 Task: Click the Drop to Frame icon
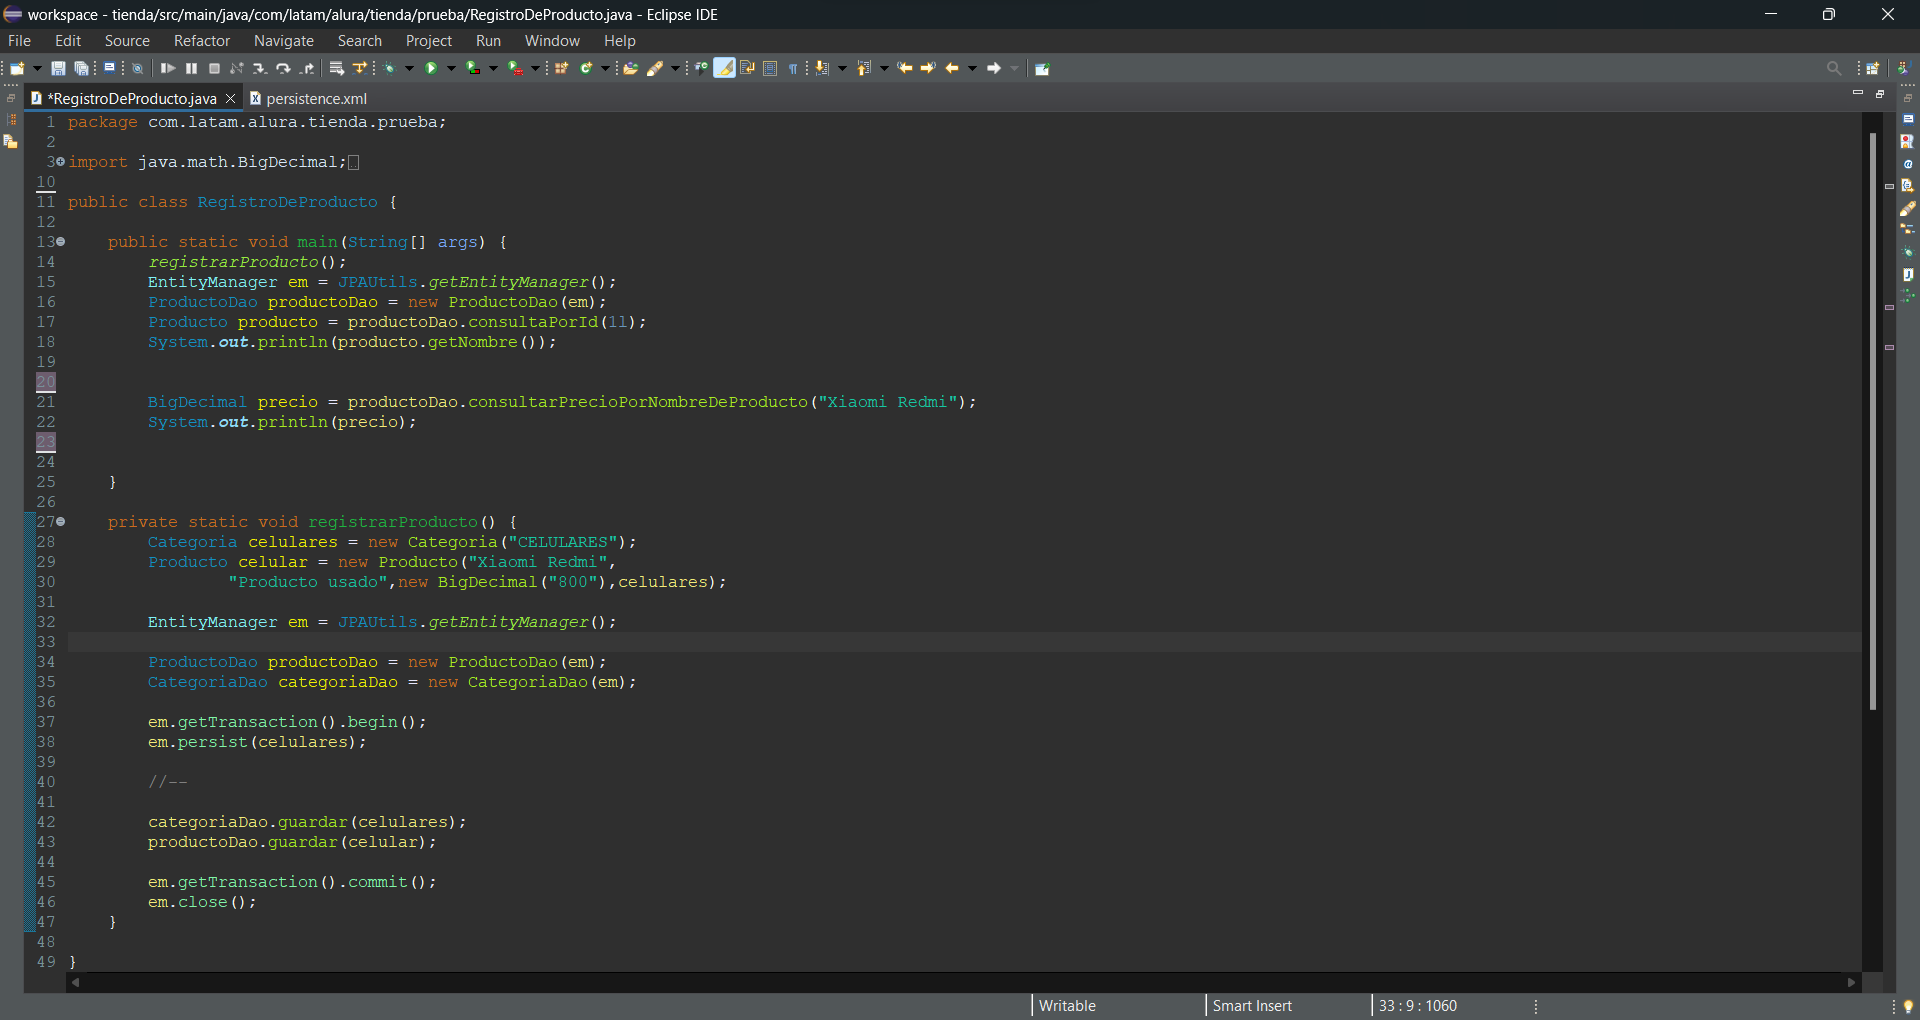[x=337, y=68]
